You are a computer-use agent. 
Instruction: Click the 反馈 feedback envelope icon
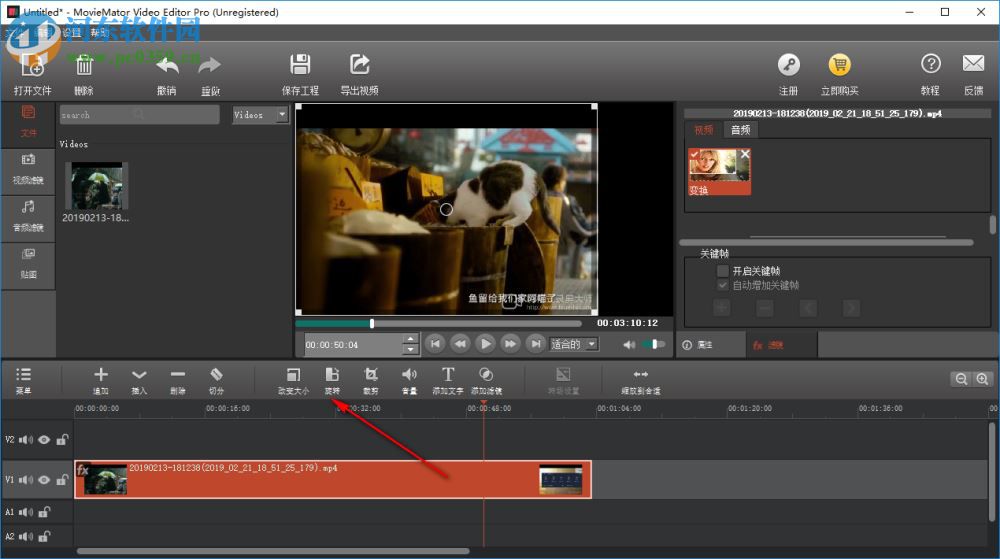pyautogui.click(x=973, y=64)
